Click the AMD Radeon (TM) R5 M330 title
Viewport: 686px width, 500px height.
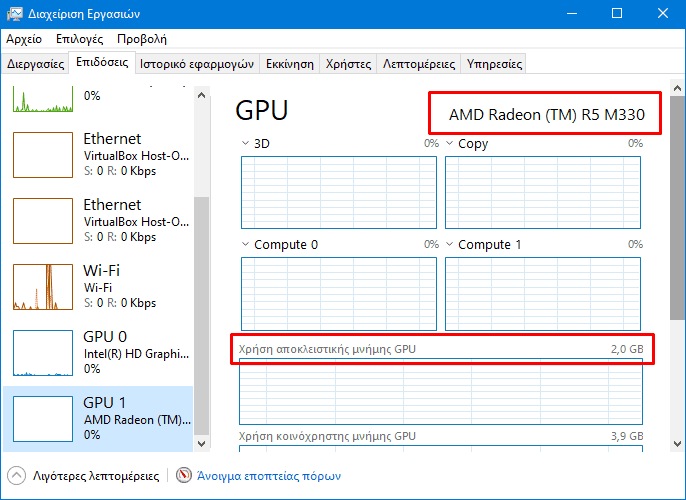tap(546, 115)
